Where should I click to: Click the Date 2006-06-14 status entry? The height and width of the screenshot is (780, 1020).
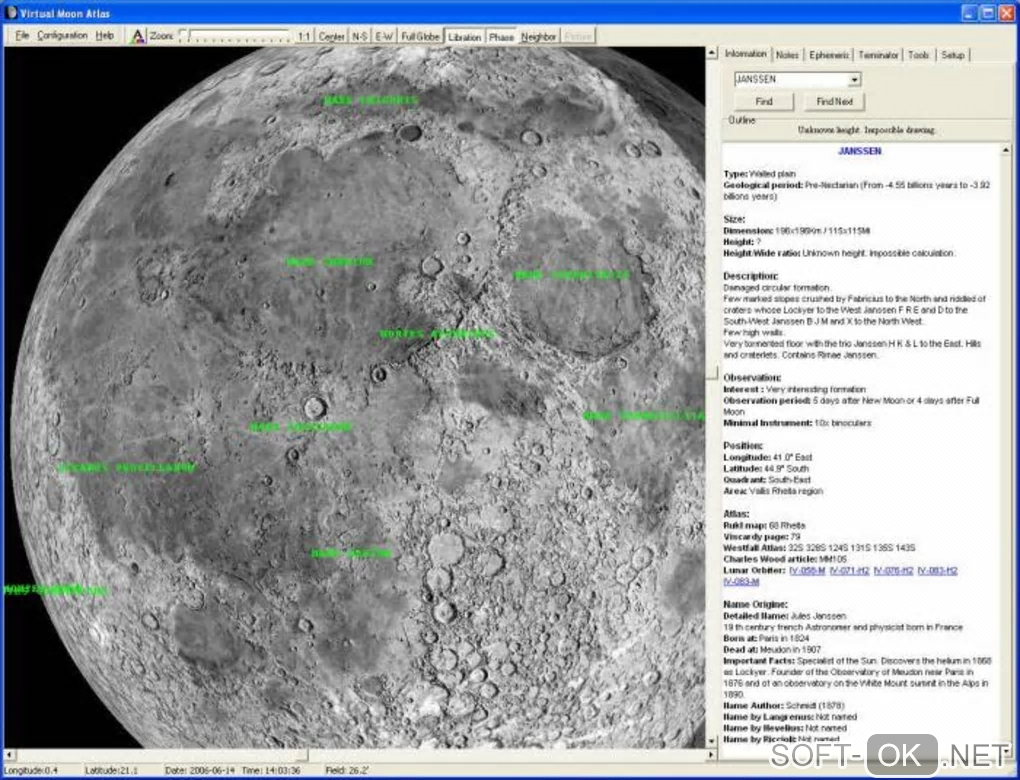200,770
